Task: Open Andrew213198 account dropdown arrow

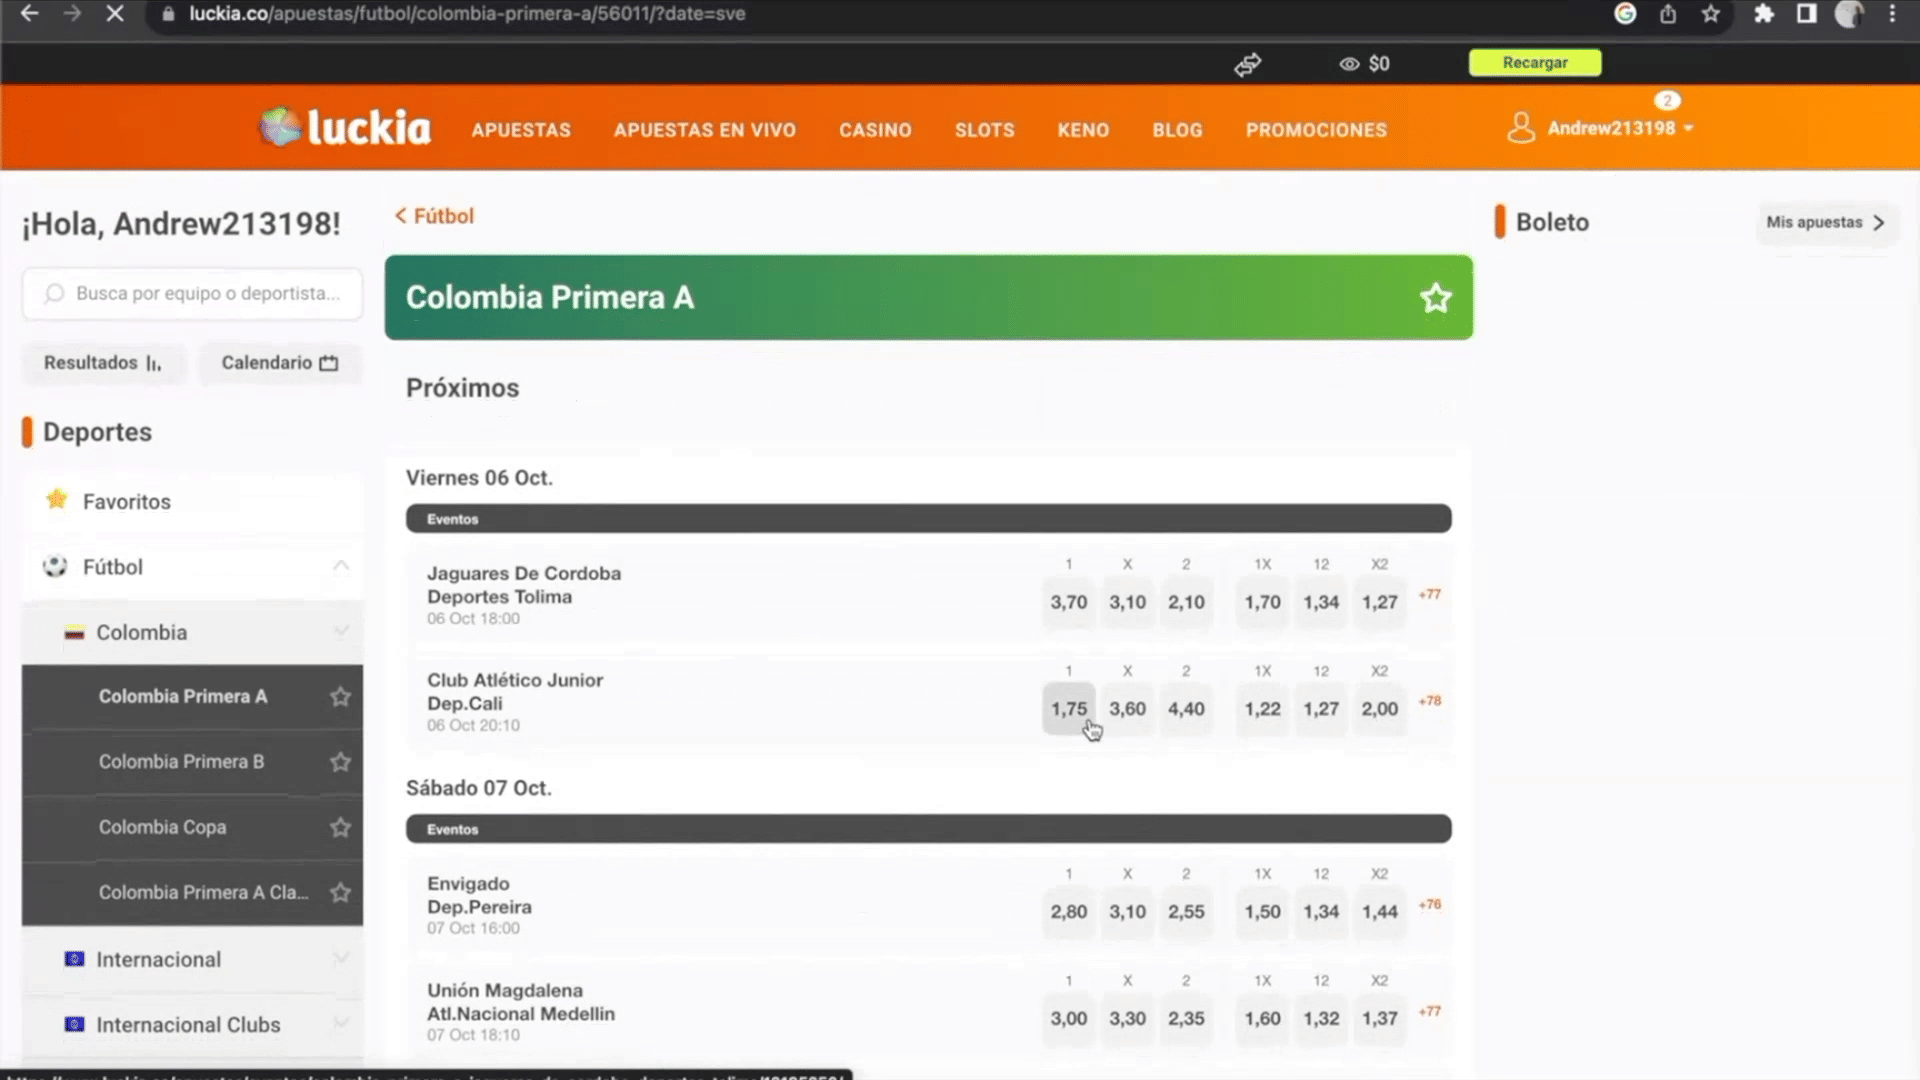Action: tap(1689, 129)
